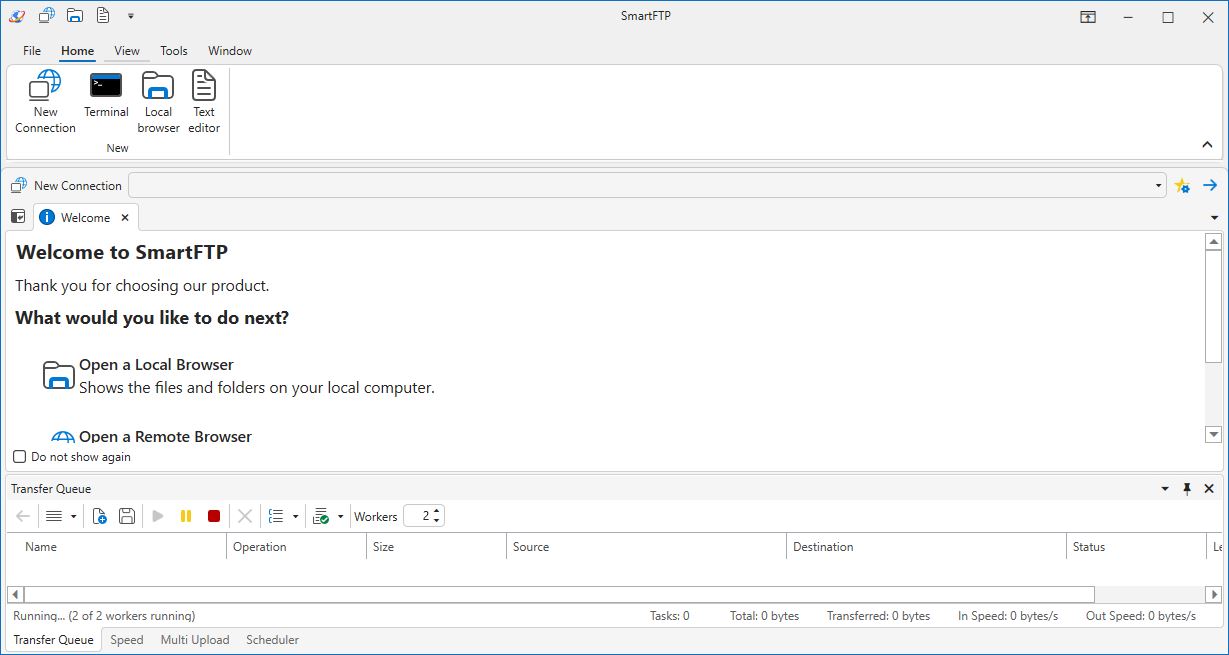Pin the Transfer Queue panel
The height and width of the screenshot is (655, 1229).
click(1187, 489)
